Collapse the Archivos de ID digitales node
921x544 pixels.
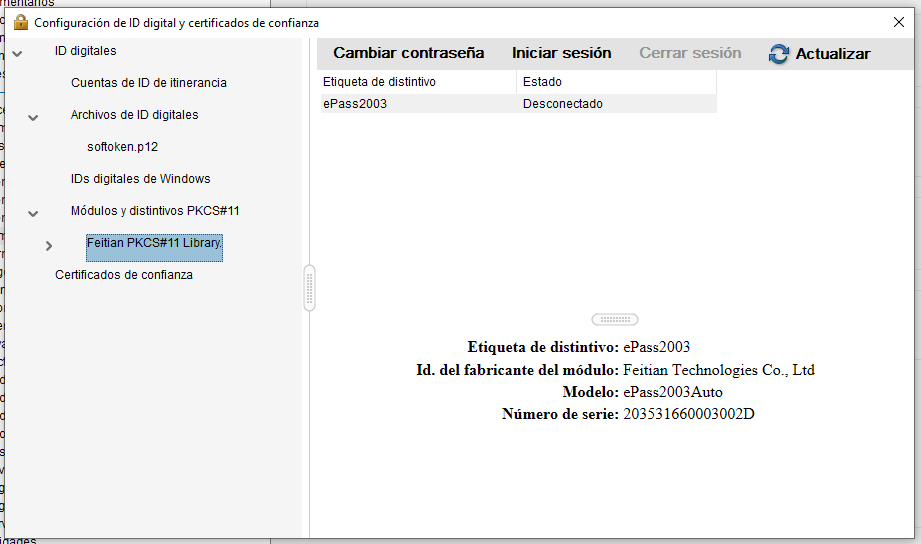pos(33,117)
